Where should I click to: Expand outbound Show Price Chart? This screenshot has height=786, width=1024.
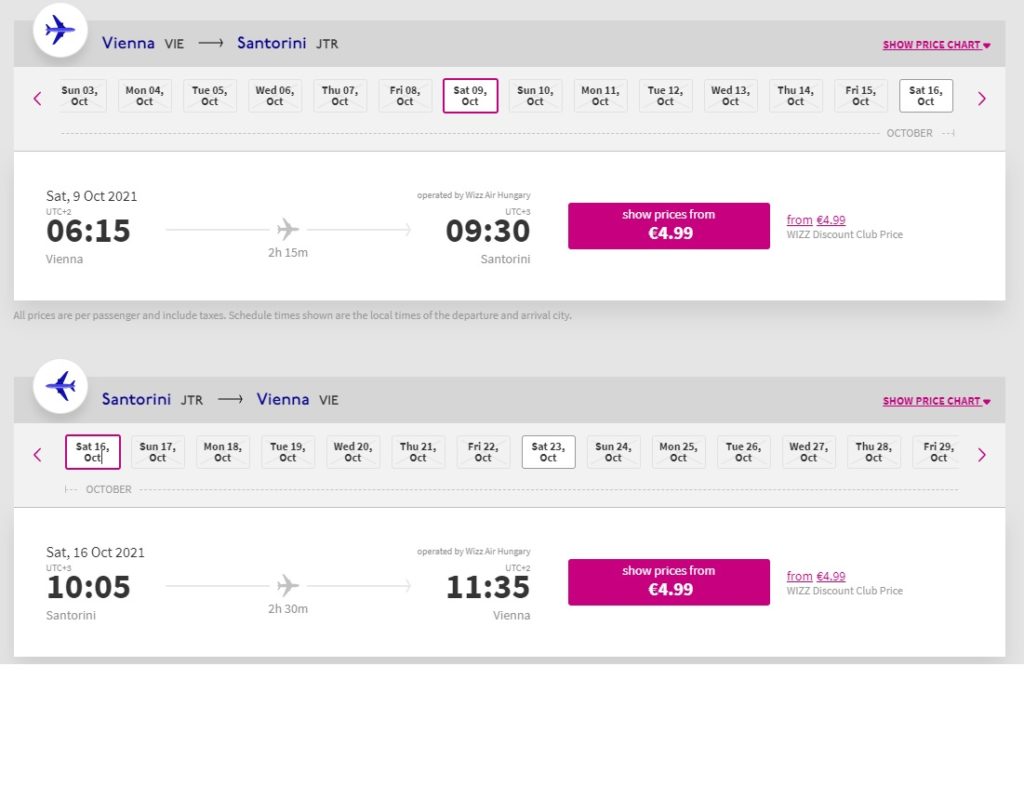(936, 45)
